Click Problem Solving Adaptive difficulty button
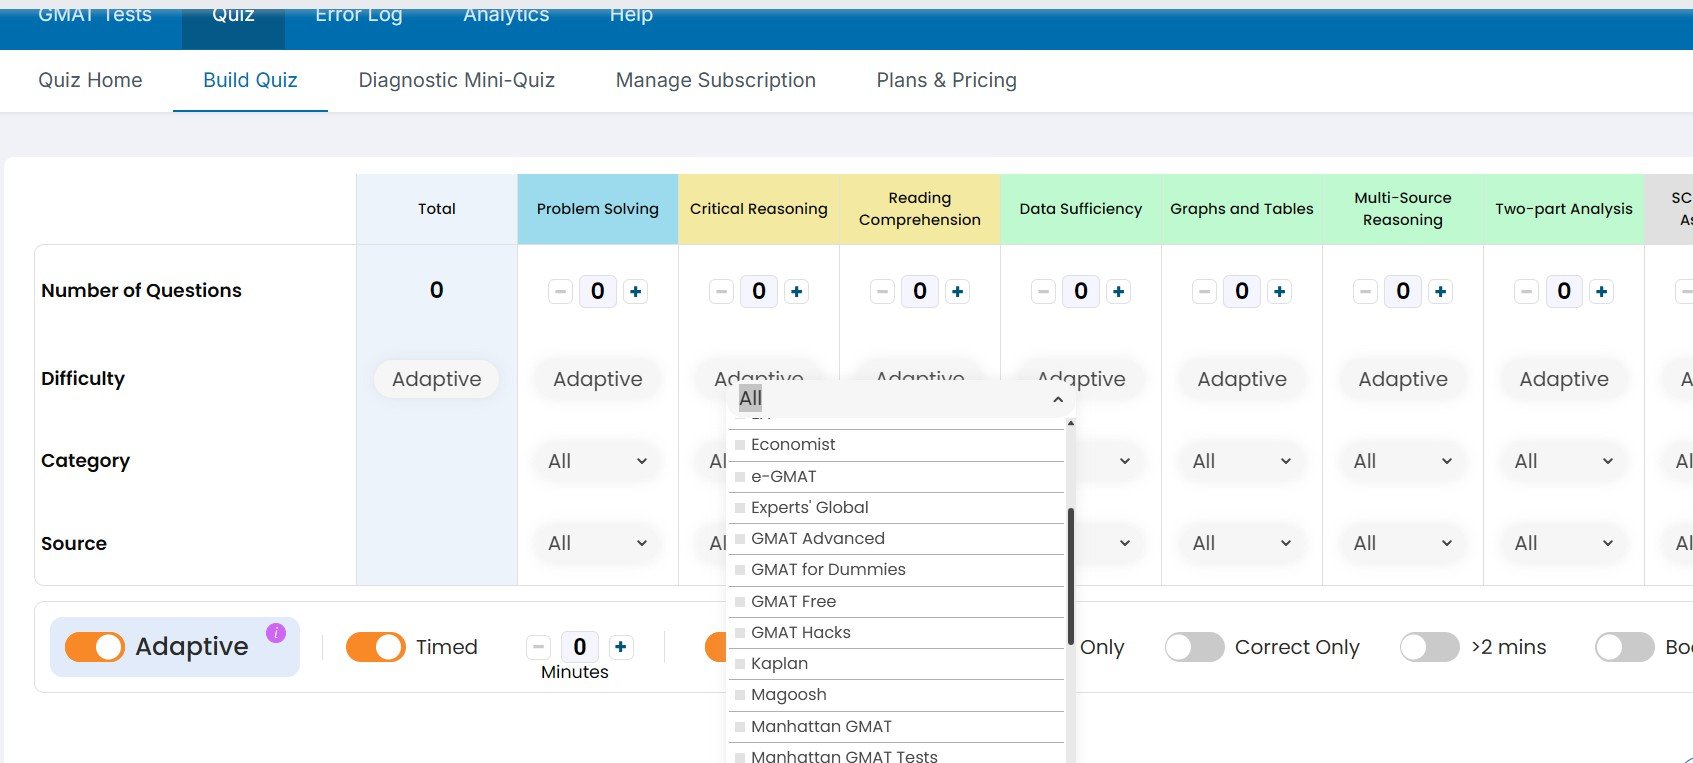The height and width of the screenshot is (763, 1693). click(597, 379)
